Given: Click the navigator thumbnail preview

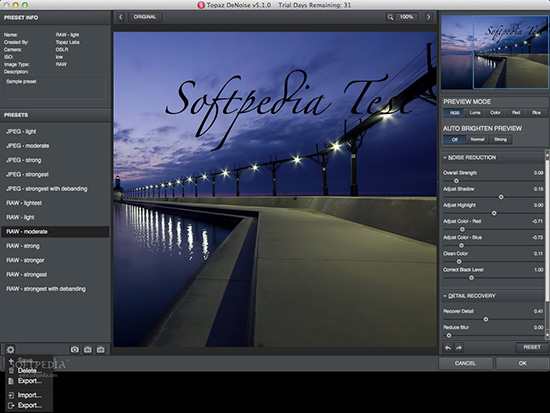Looking at the screenshot, I should coord(494,52).
